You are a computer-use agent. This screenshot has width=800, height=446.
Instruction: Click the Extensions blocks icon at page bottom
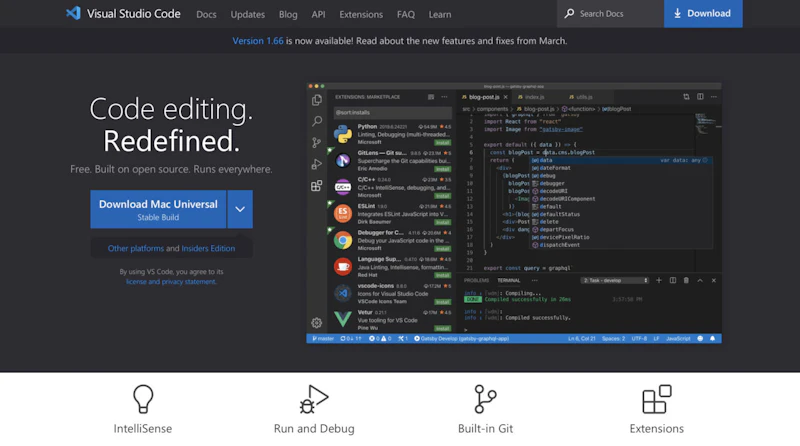coord(657,399)
